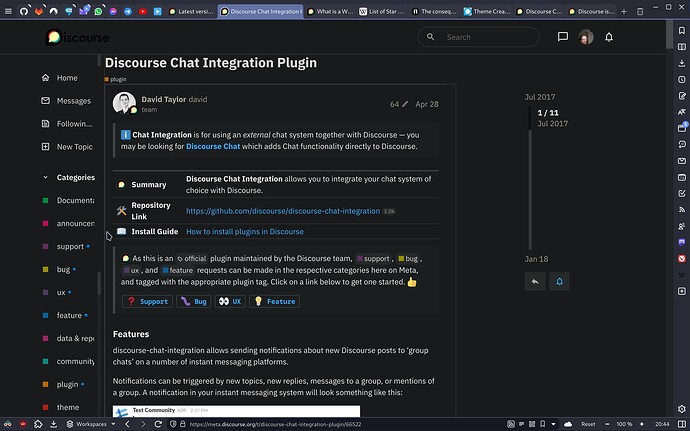Go forward in browser history
Screen dimensions: 690x431
click(x=143, y=424)
